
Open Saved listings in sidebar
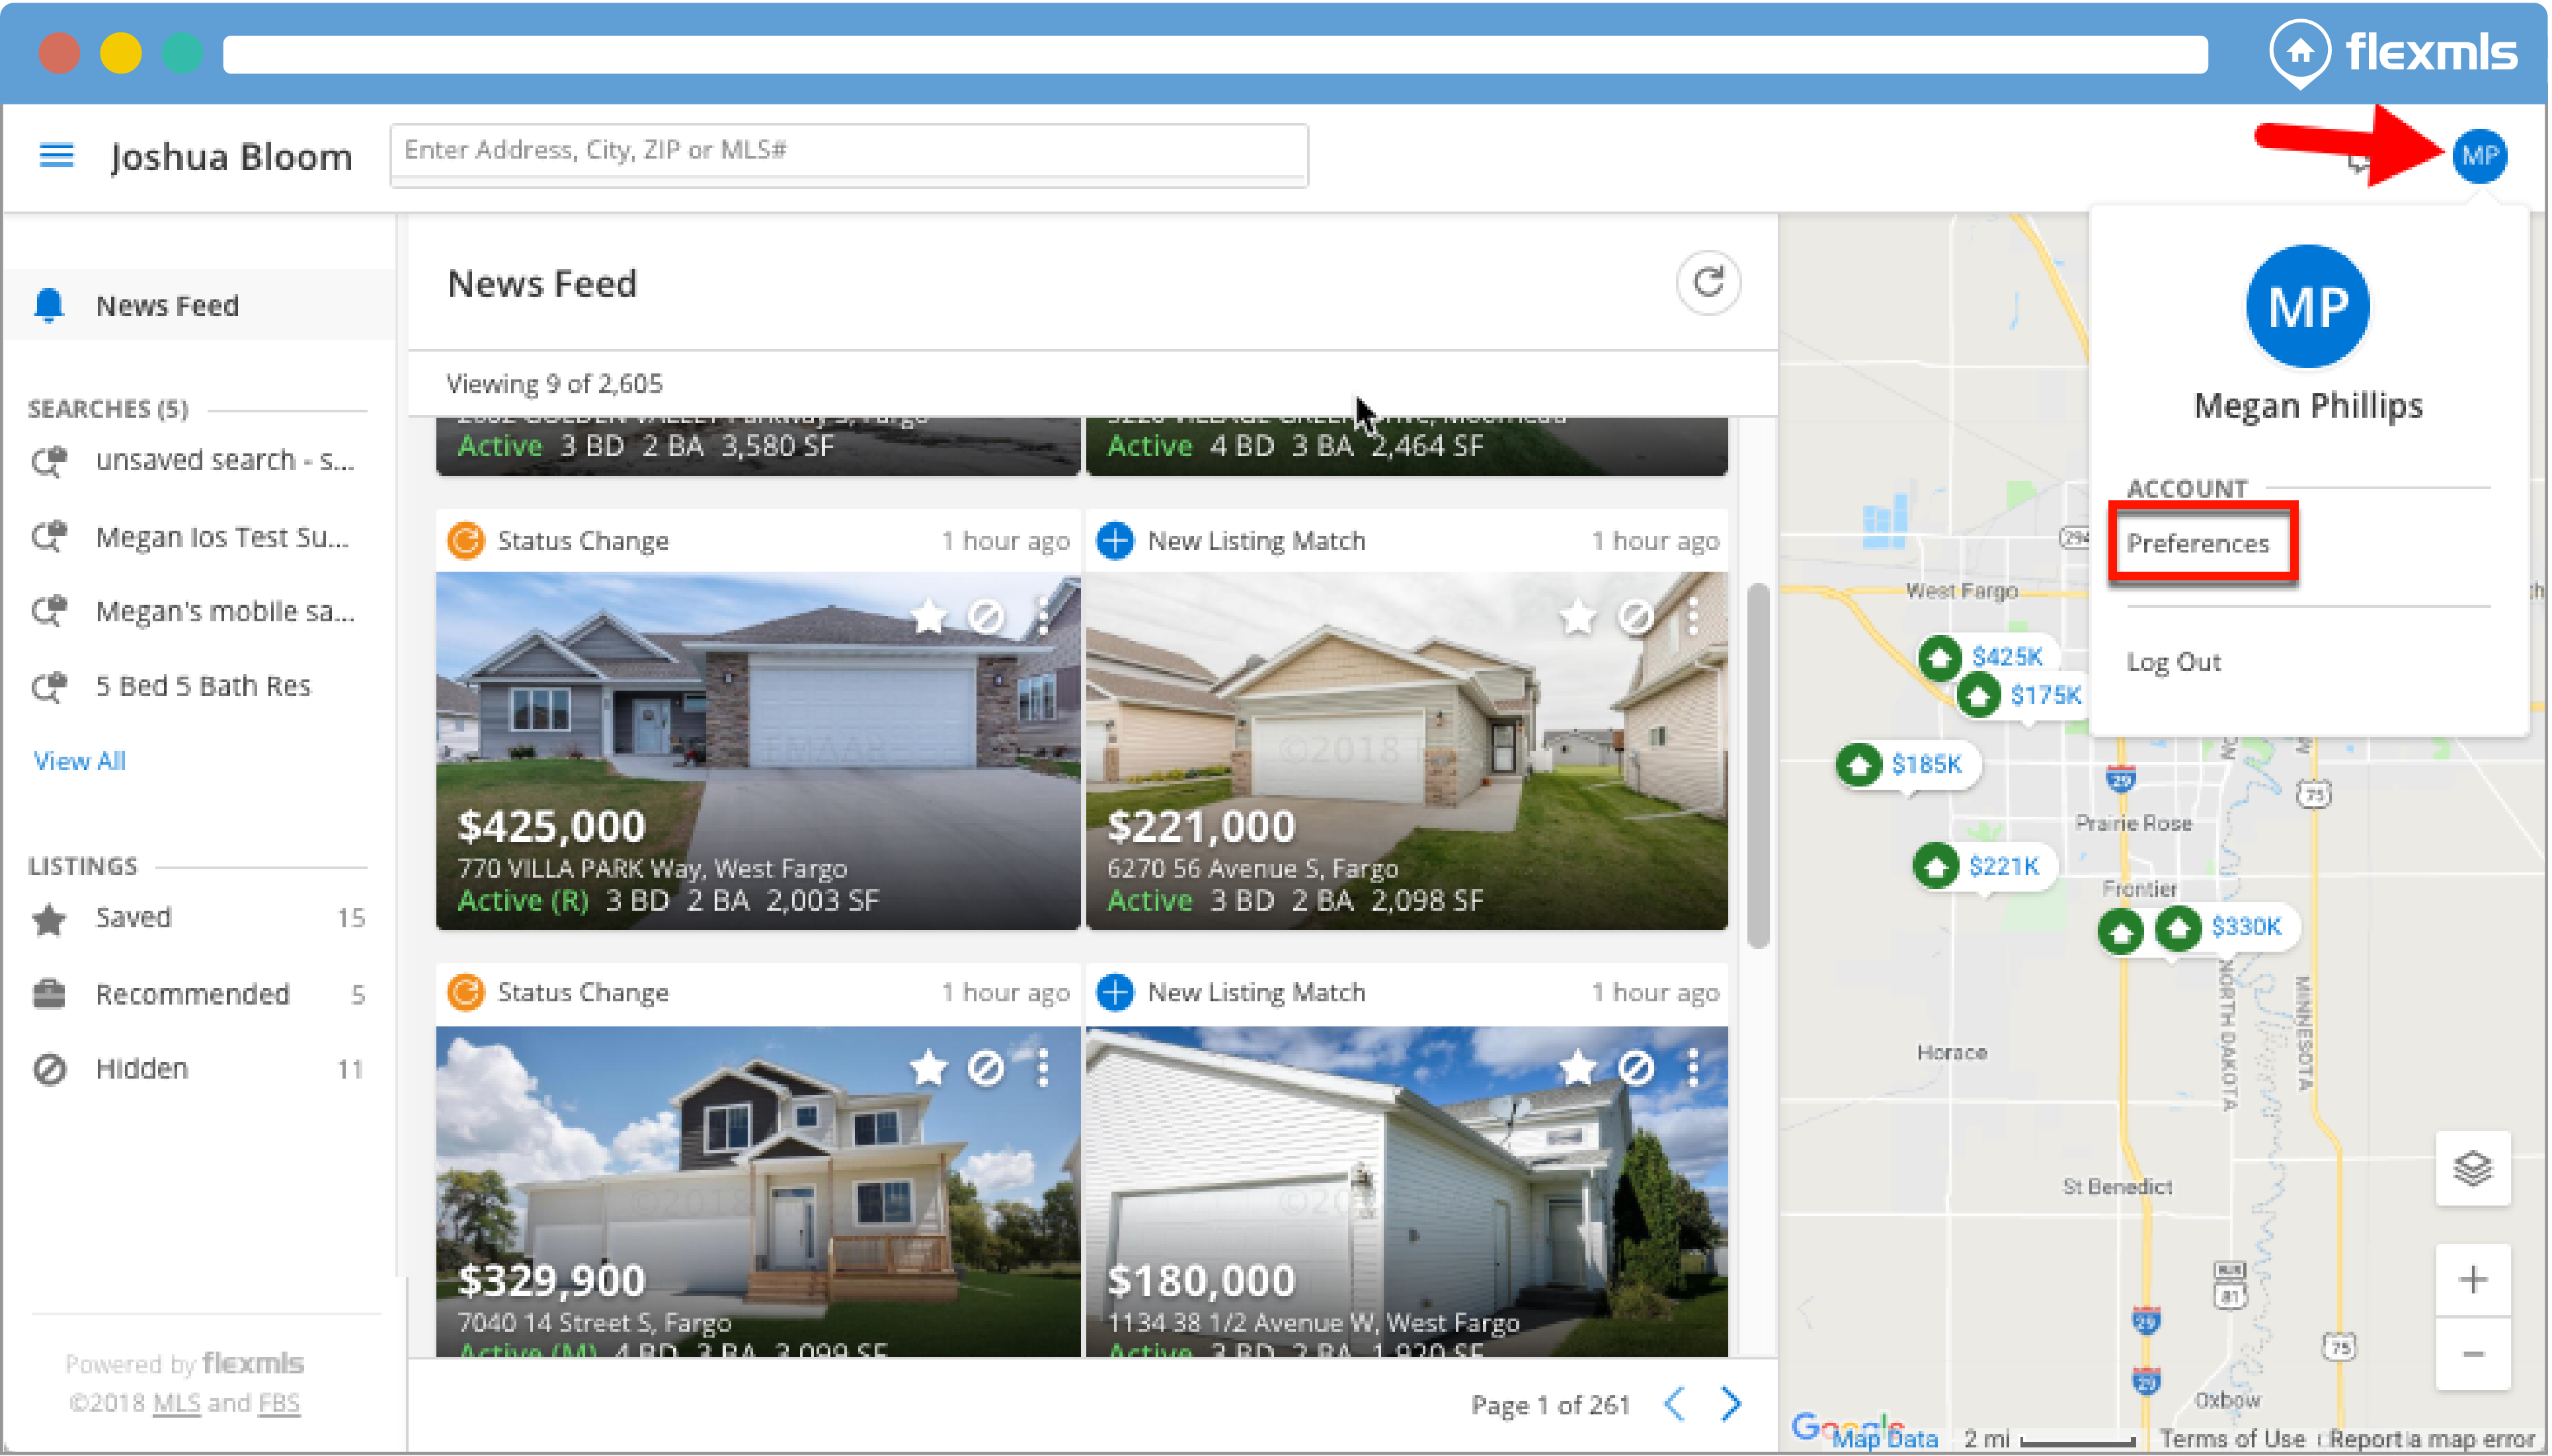(x=133, y=917)
